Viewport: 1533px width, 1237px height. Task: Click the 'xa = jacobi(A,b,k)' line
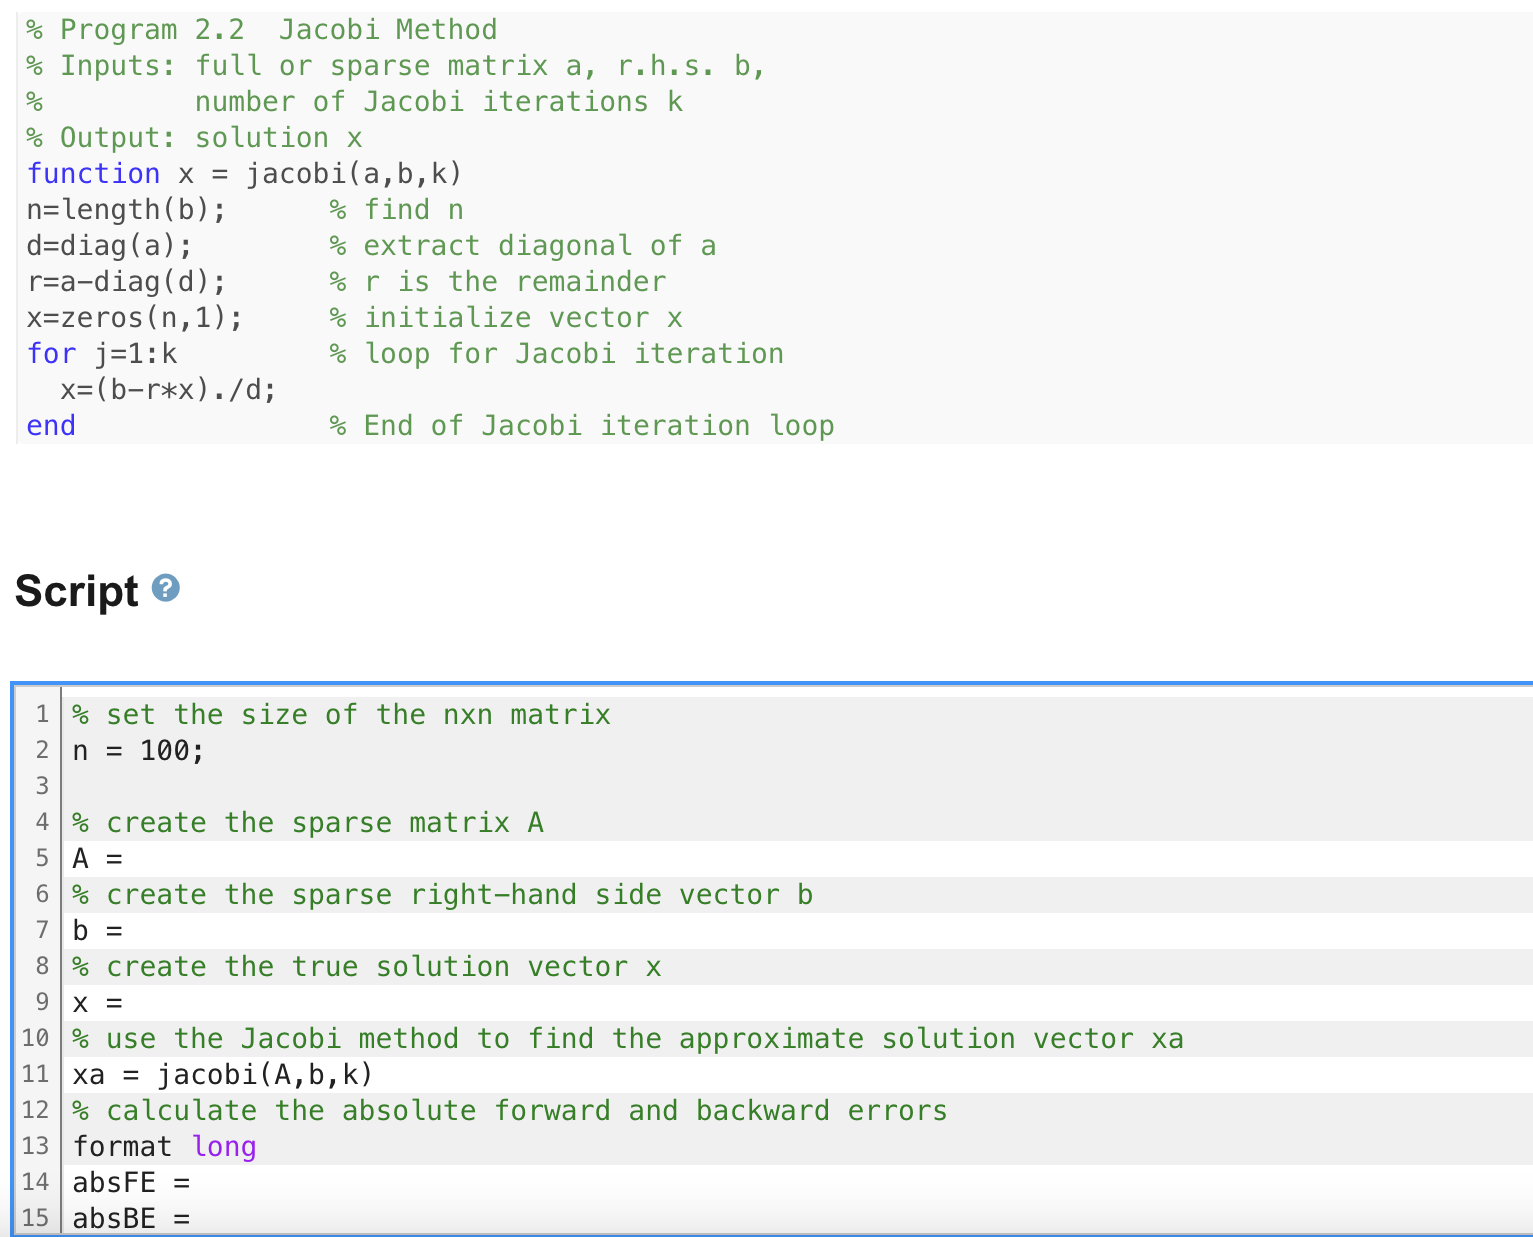222,1075
